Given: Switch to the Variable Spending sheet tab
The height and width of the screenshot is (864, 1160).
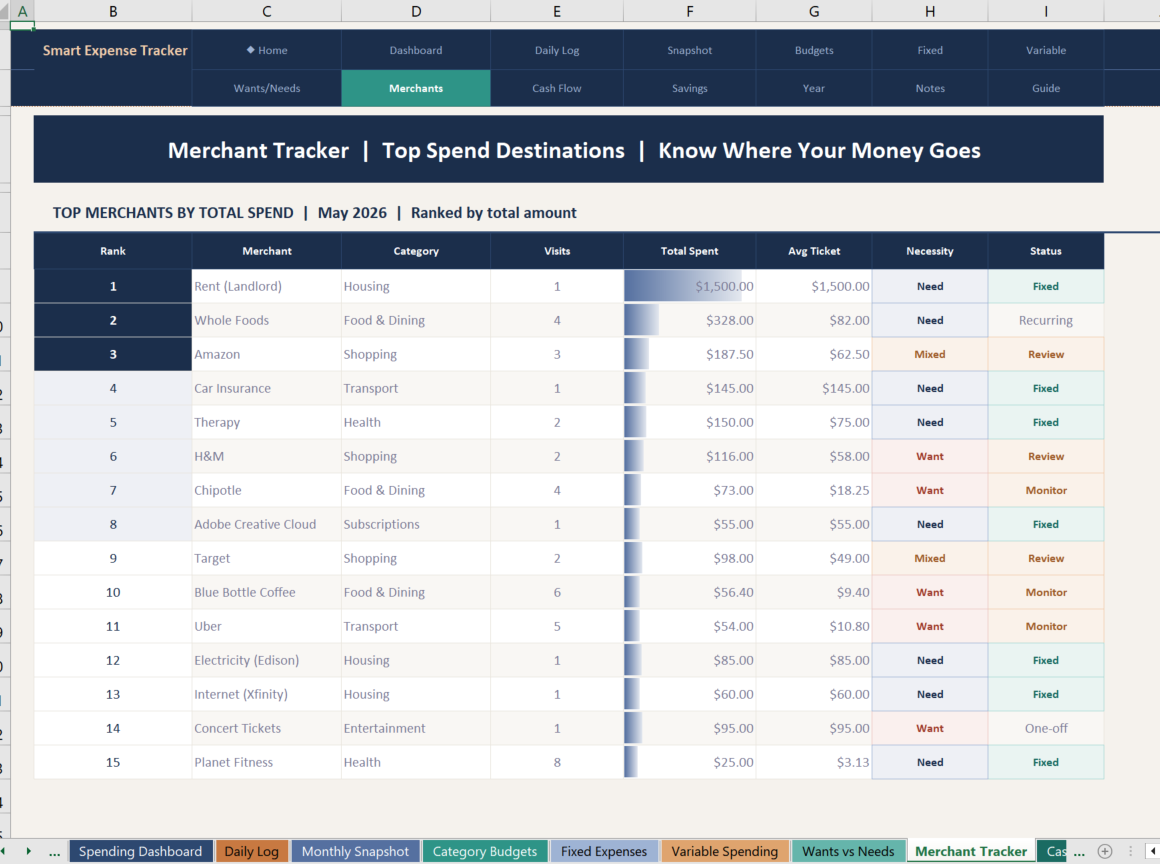Looking at the screenshot, I should point(724,851).
